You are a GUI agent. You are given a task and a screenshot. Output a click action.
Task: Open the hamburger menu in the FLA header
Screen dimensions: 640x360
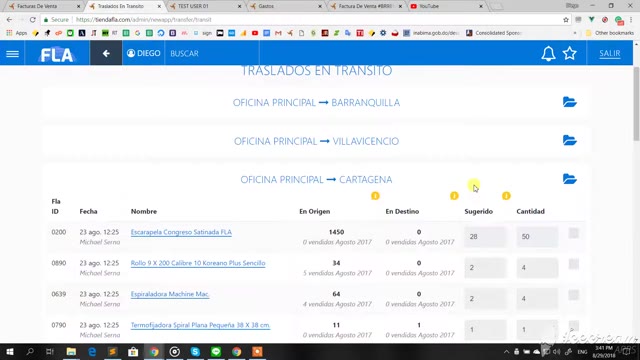coord(12,53)
